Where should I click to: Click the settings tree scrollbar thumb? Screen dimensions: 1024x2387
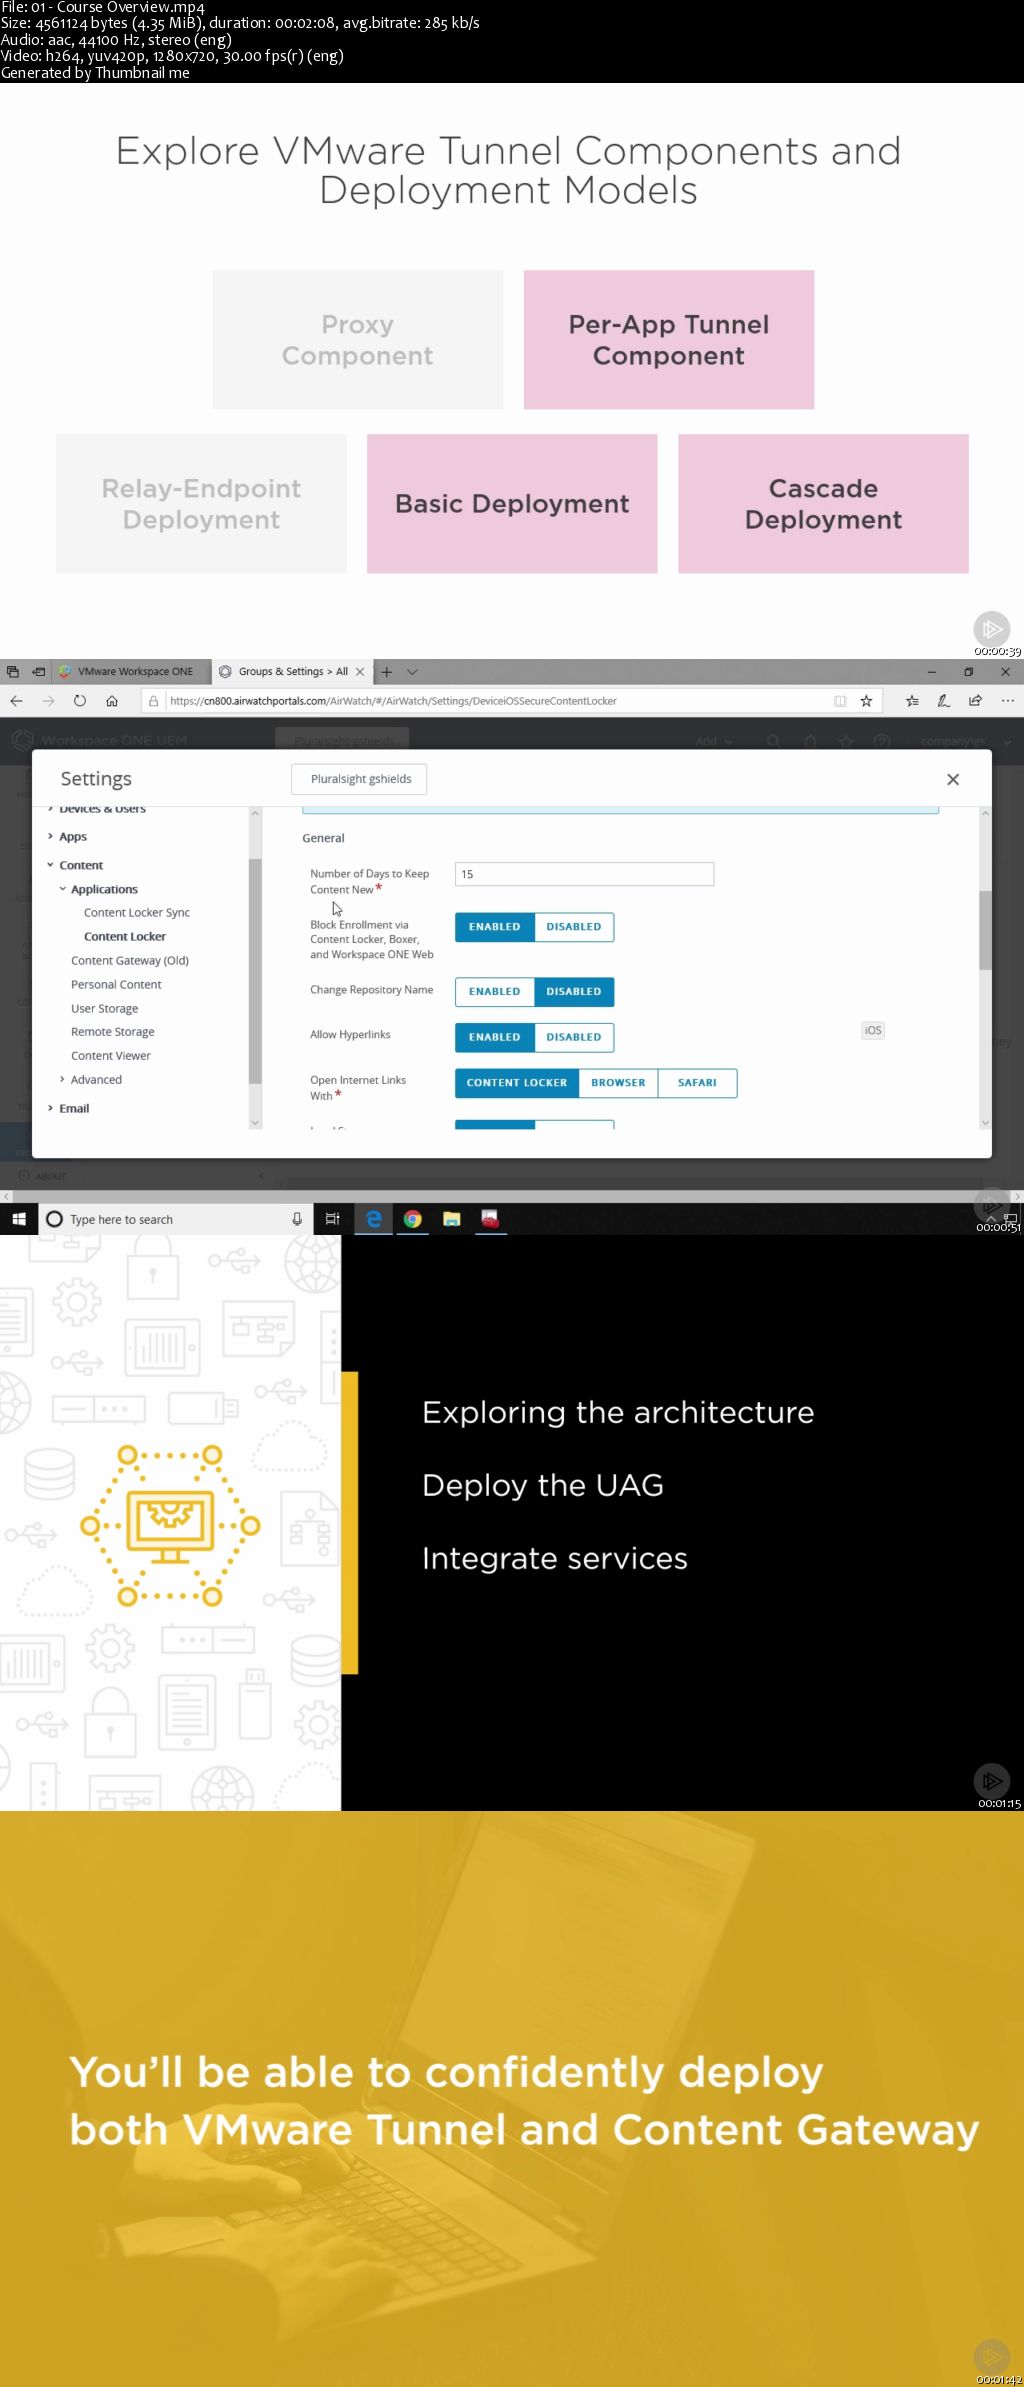pos(255,970)
